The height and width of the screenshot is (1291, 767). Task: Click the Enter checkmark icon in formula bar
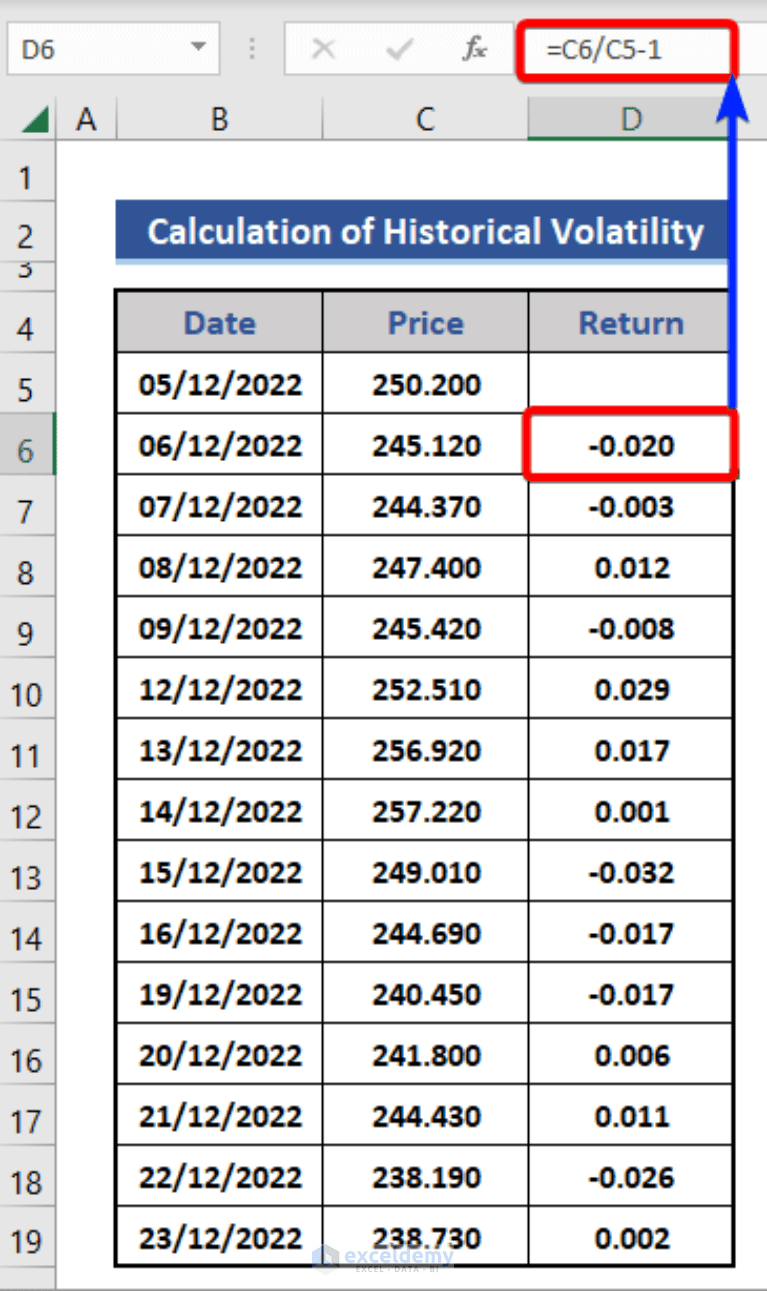(x=398, y=48)
